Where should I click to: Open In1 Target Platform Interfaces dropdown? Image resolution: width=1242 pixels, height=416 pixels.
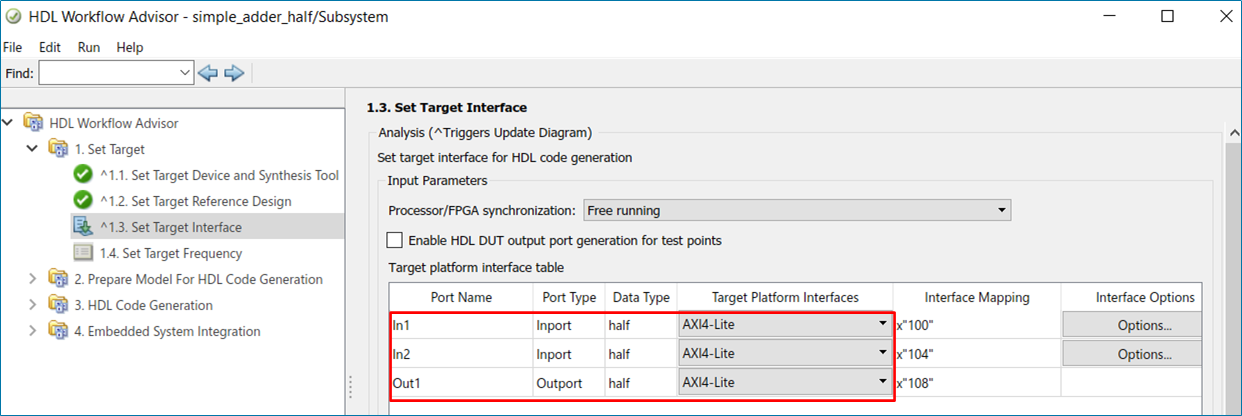[x=882, y=324]
